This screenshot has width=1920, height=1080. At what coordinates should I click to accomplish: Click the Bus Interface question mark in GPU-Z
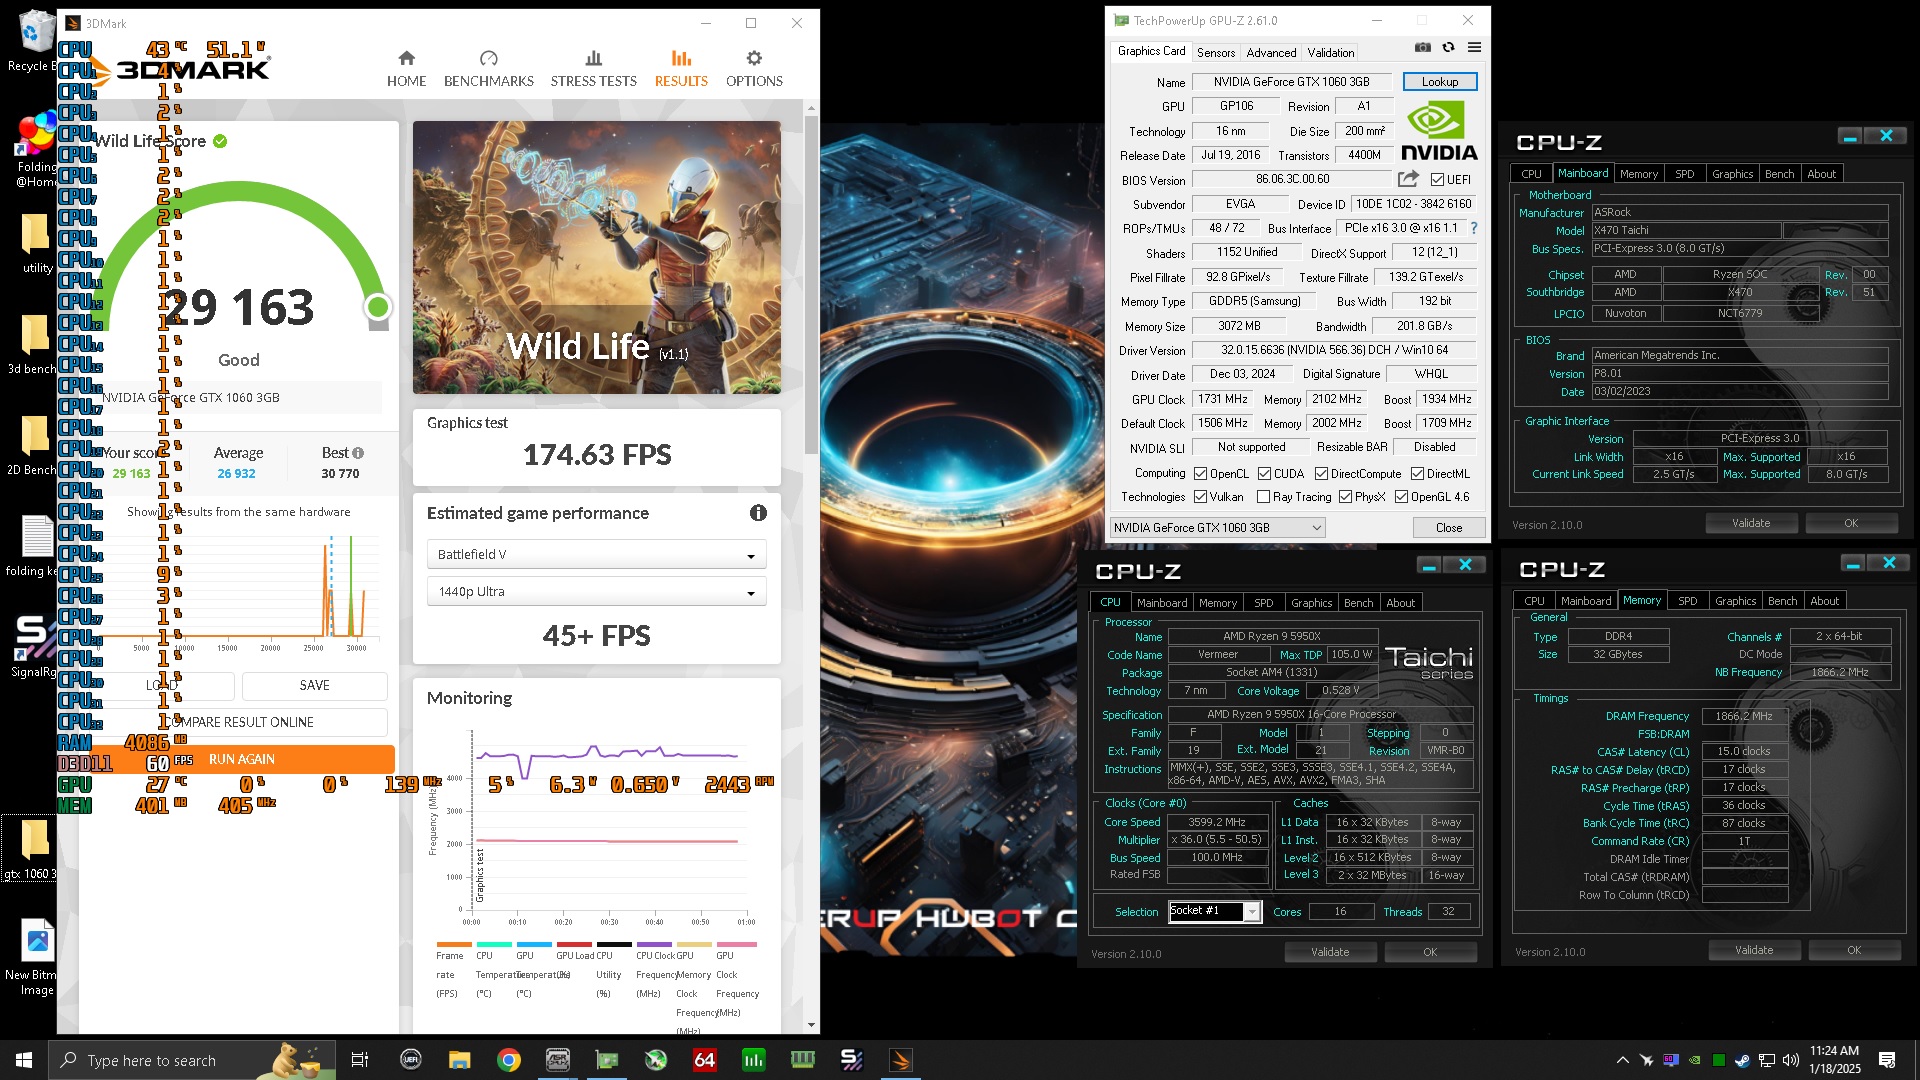click(1474, 228)
